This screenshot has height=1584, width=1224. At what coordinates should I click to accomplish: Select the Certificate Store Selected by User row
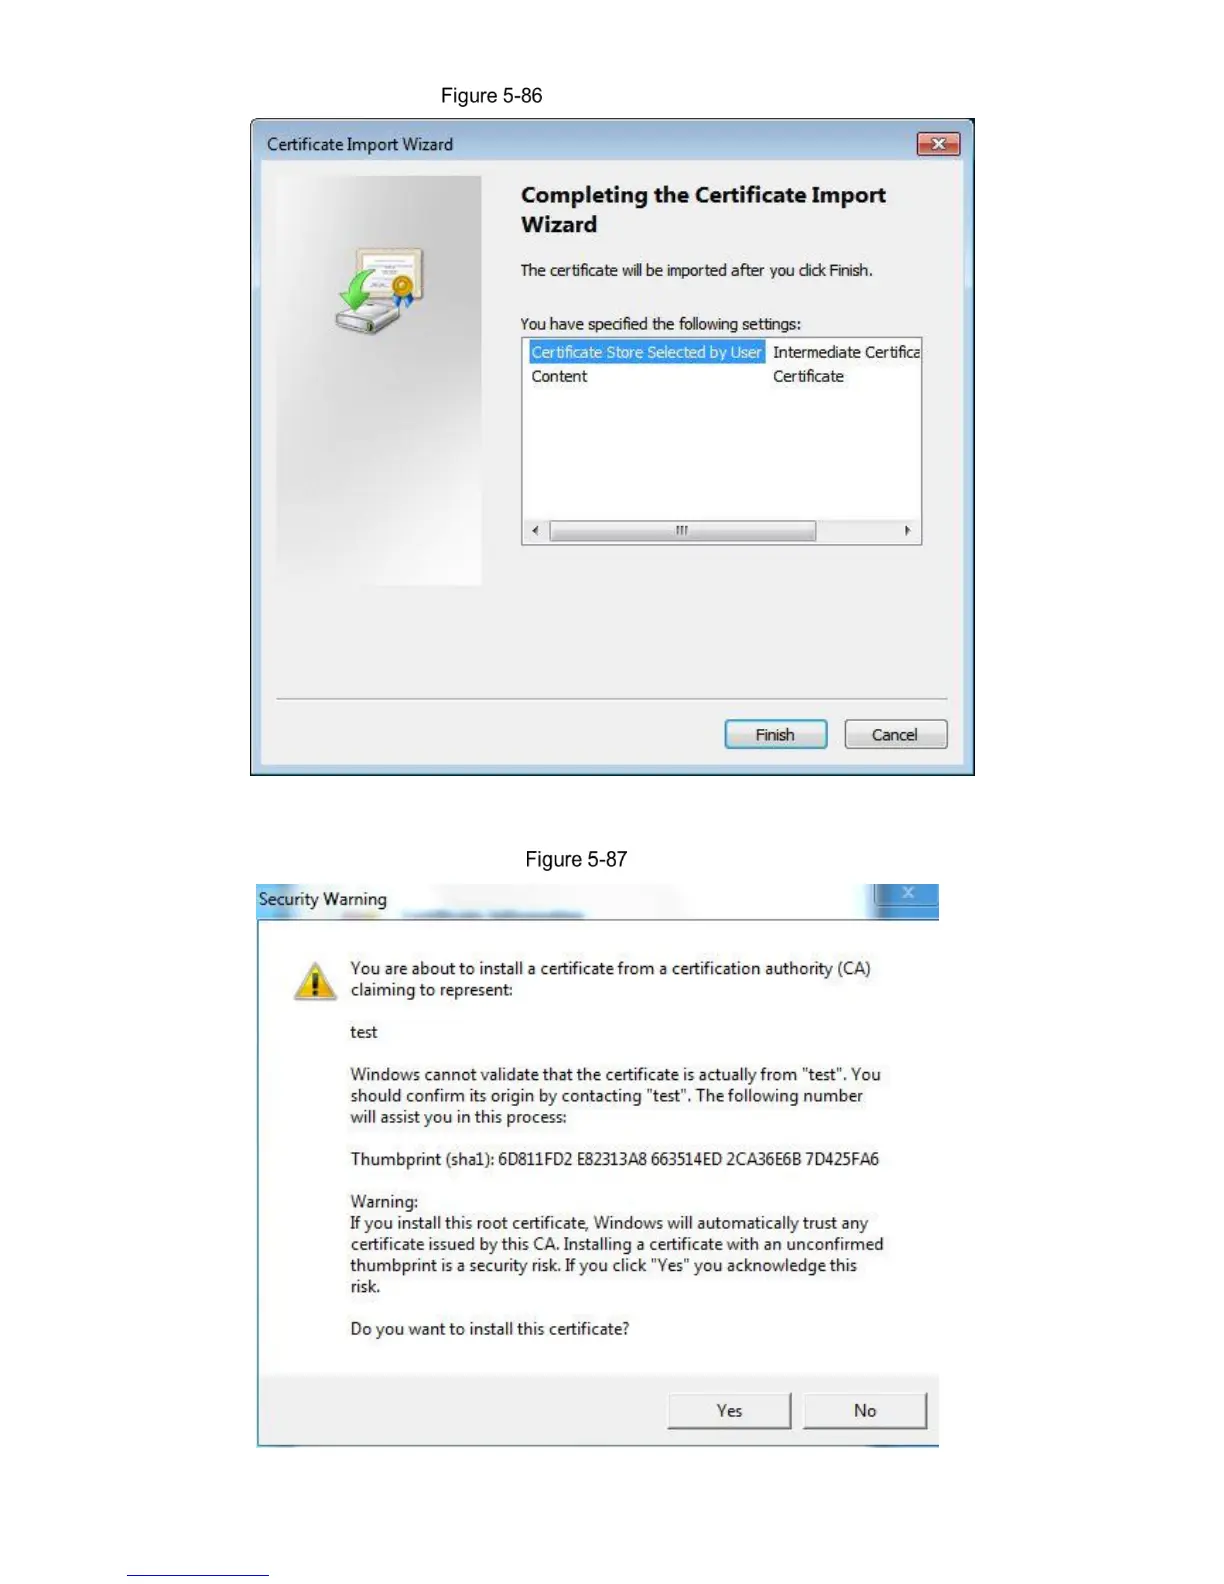646,352
